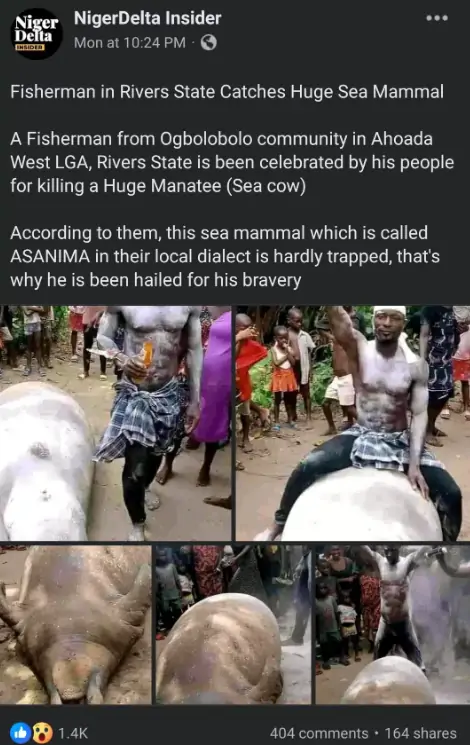
Task: Click the NigerDelta Insider profile picture
Action: tap(37, 33)
